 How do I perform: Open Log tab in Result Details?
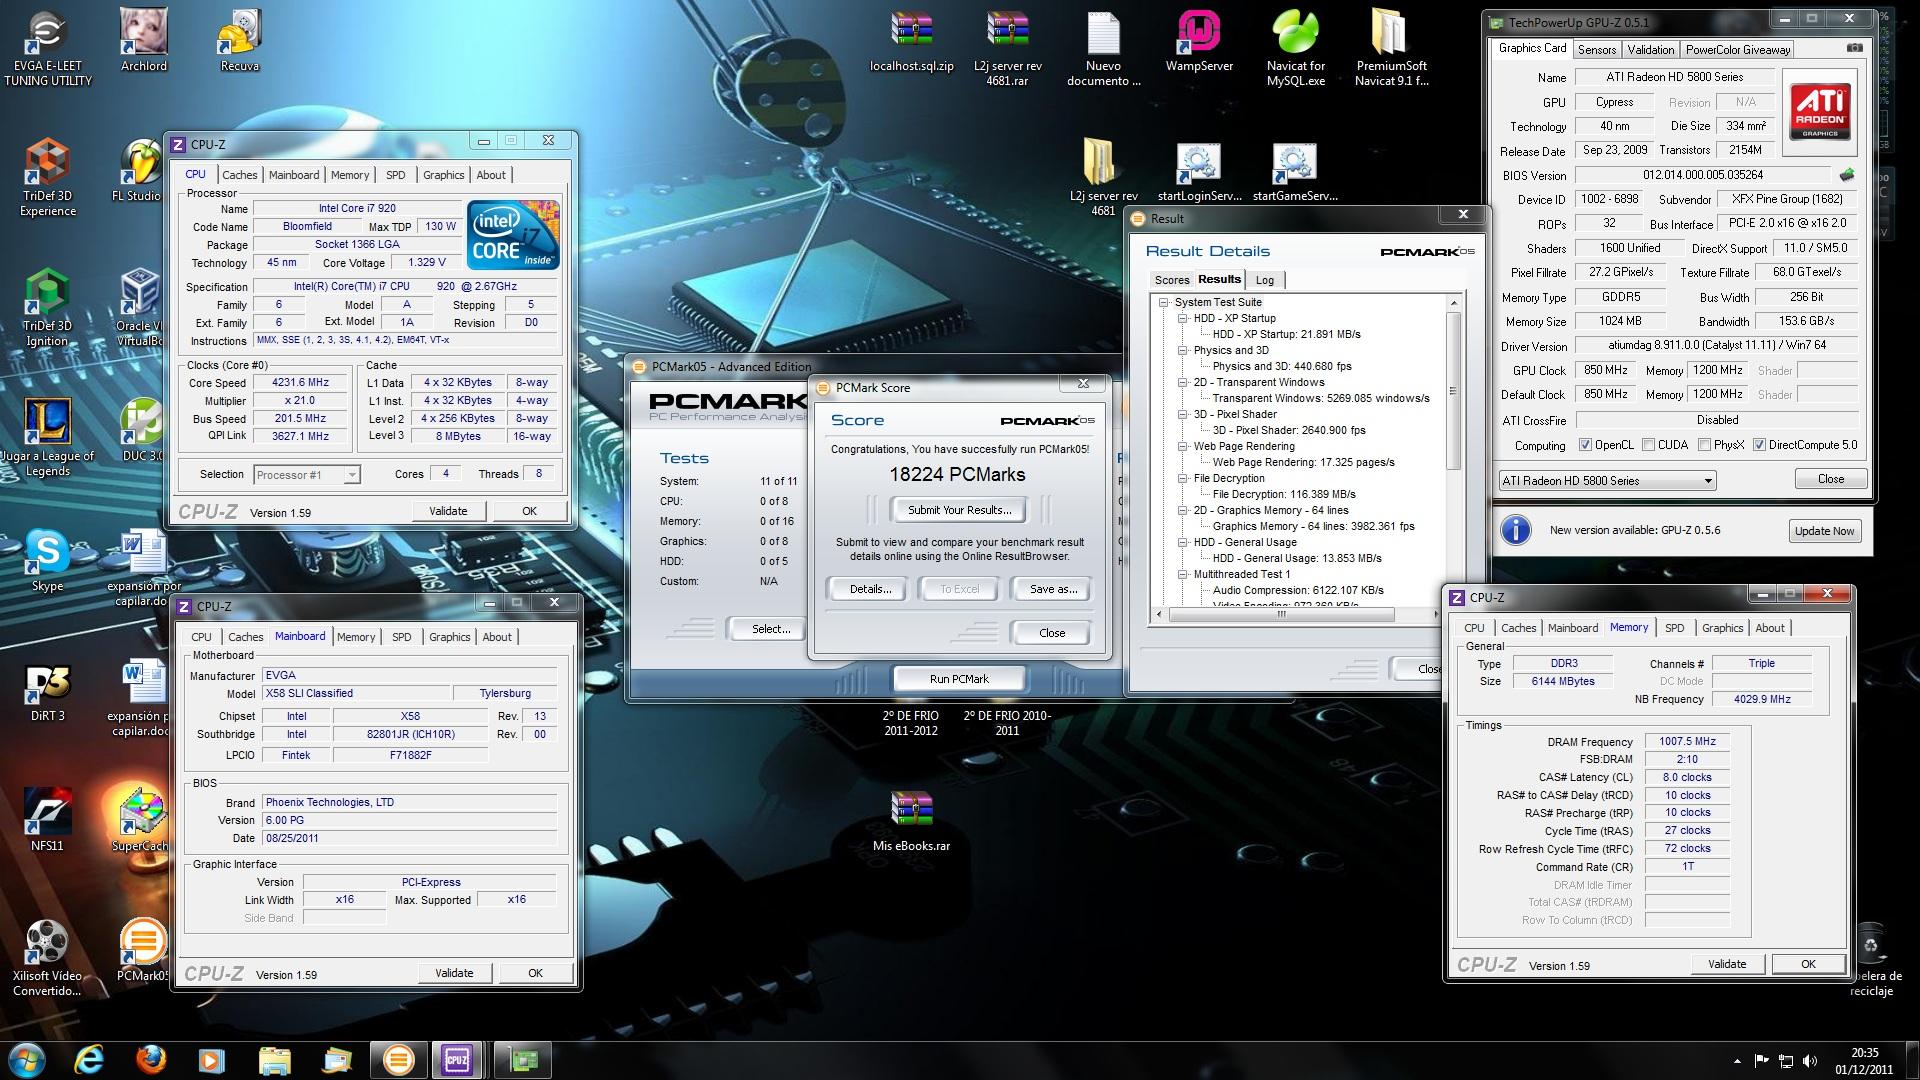click(1265, 280)
